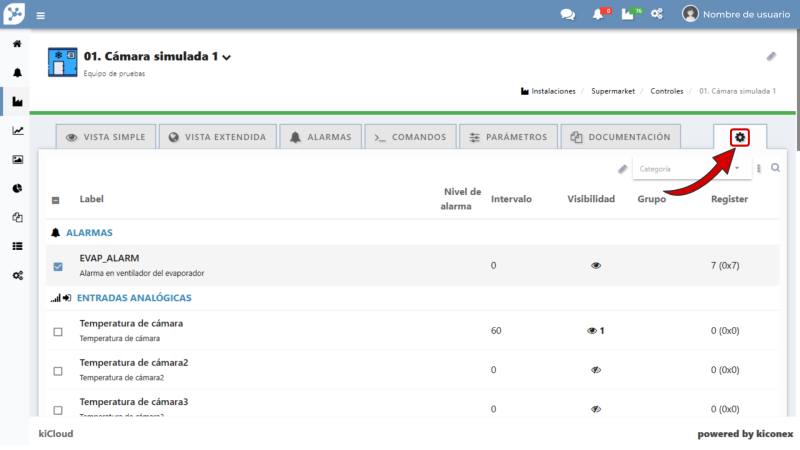Open the line chart icon in sidebar
Image resolution: width=800 pixels, height=450 pixels.
click(x=17, y=130)
